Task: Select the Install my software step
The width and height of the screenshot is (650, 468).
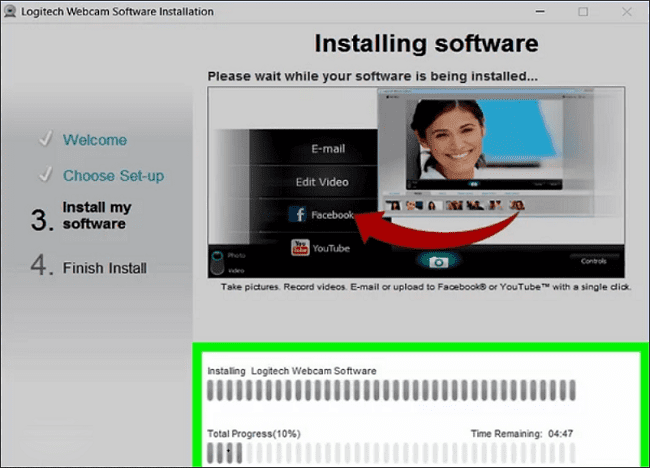Action: click(97, 216)
